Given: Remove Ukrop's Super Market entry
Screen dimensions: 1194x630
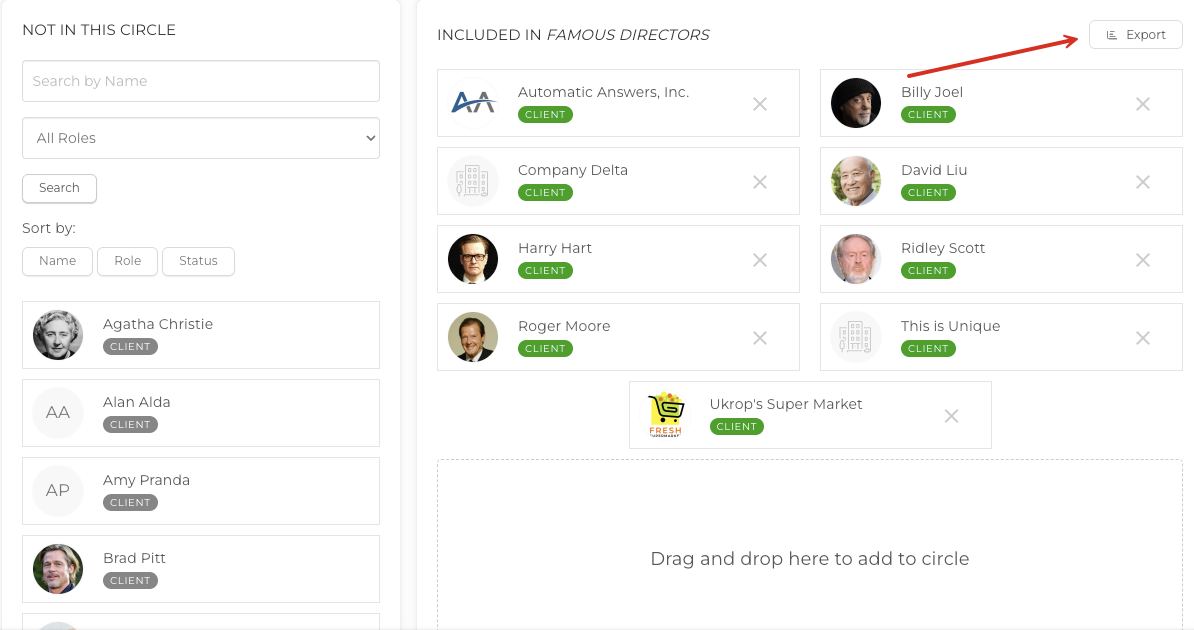Looking at the screenshot, I should coord(952,416).
